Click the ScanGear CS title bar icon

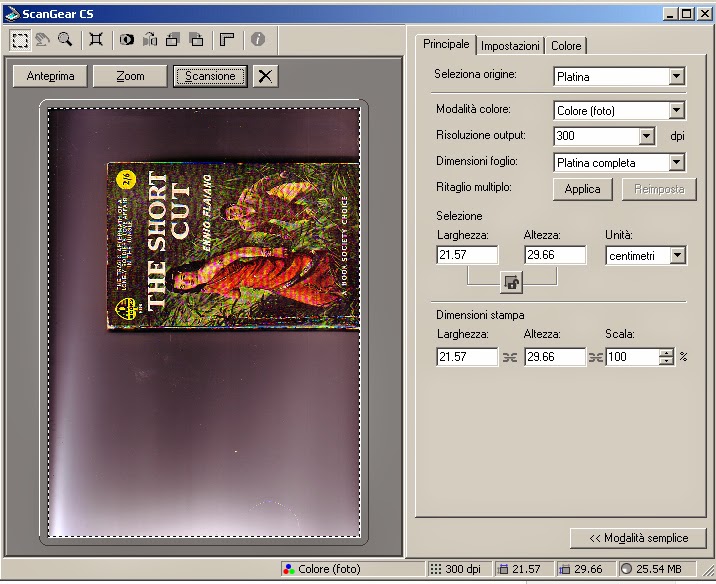coord(12,14)
